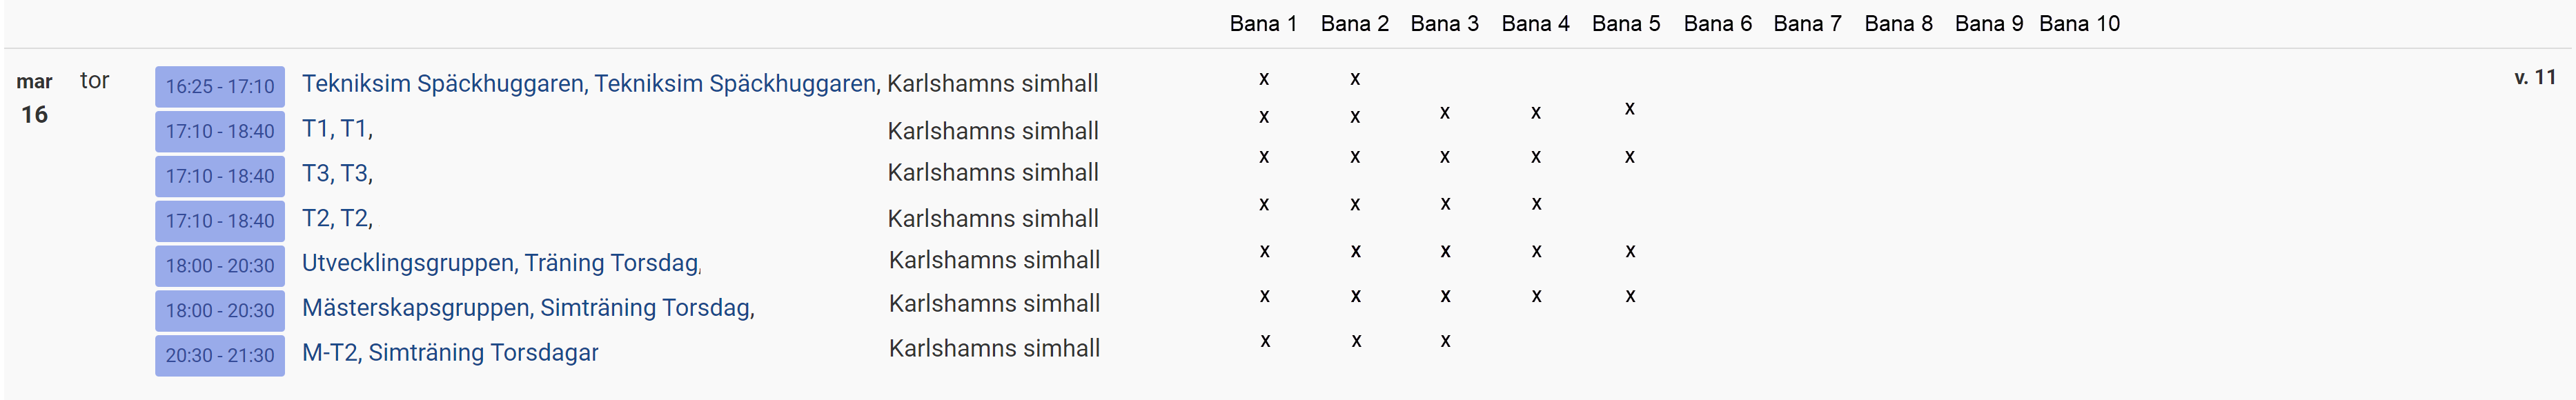
Task: Open the 16:25 - 17:10 time slot
Action: [219, 87]
